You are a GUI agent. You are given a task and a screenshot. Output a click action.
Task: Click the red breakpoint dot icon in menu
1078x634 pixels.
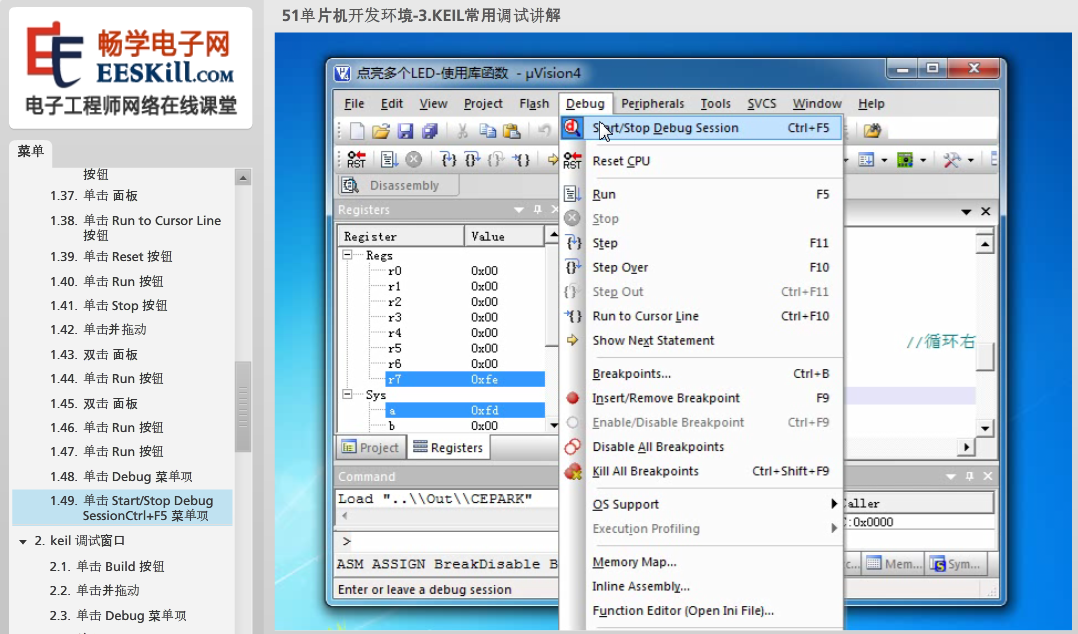(x=572, y=397)
